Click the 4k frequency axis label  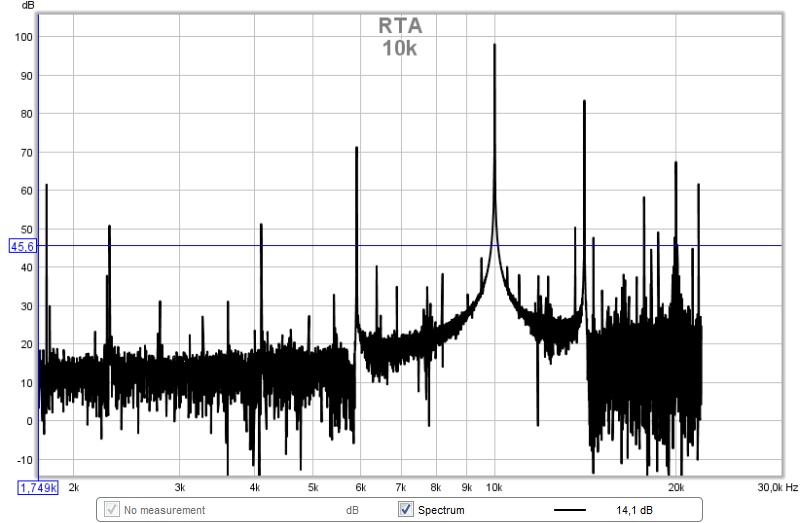pyautogui.click(x=255, y=487)
